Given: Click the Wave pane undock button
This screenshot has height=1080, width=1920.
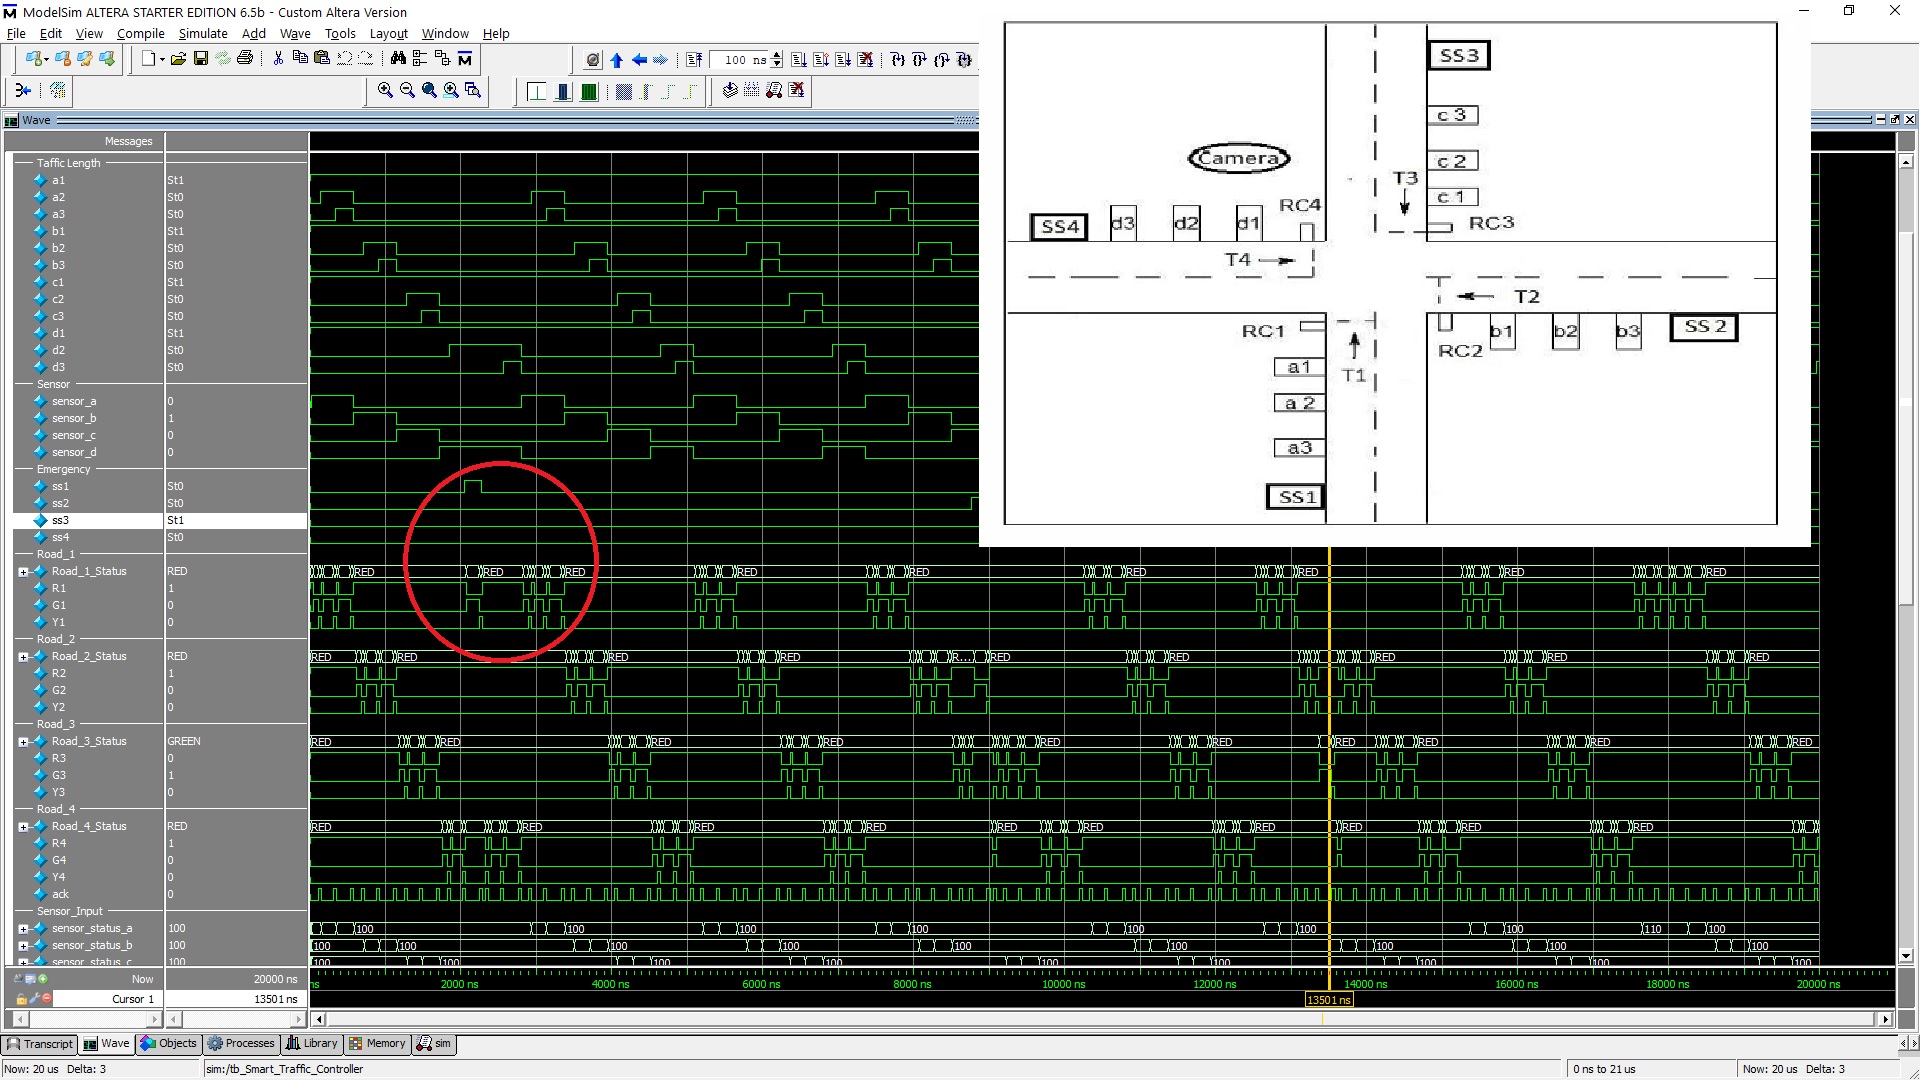Looking at the screenshot, I should point(1895,120).
